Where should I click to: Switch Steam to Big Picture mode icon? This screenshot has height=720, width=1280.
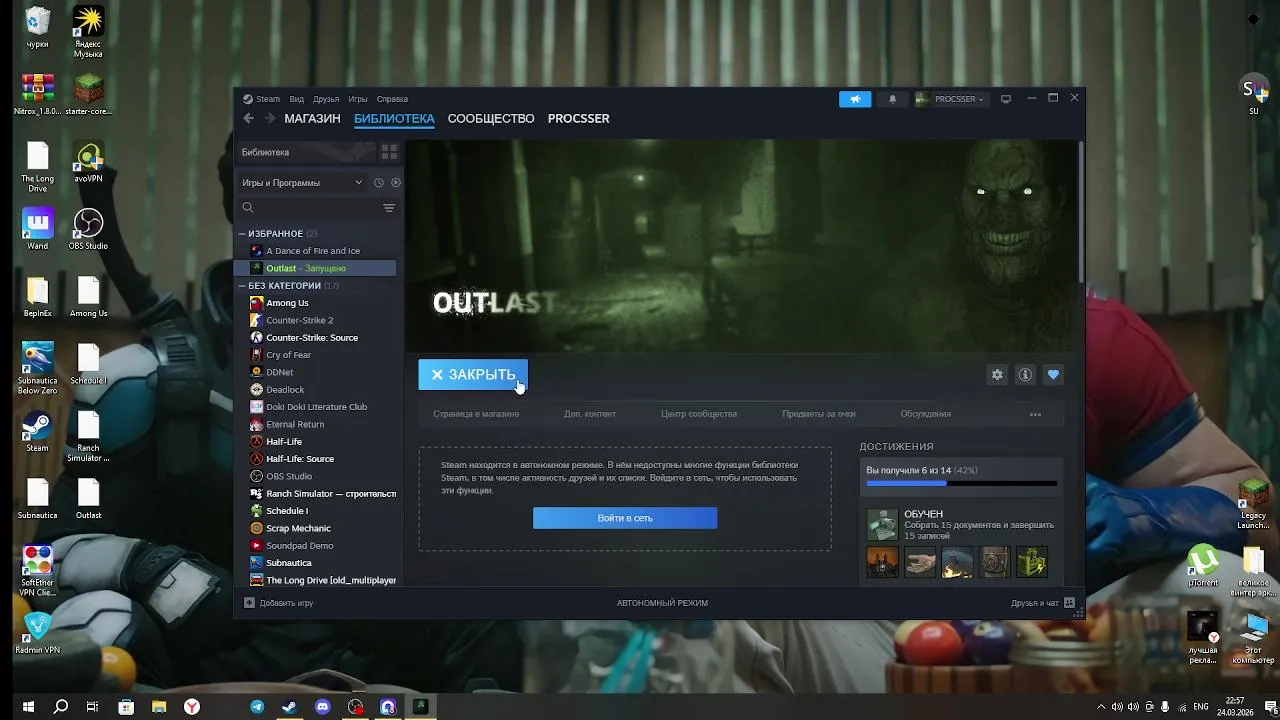(x=1006, y=99)
